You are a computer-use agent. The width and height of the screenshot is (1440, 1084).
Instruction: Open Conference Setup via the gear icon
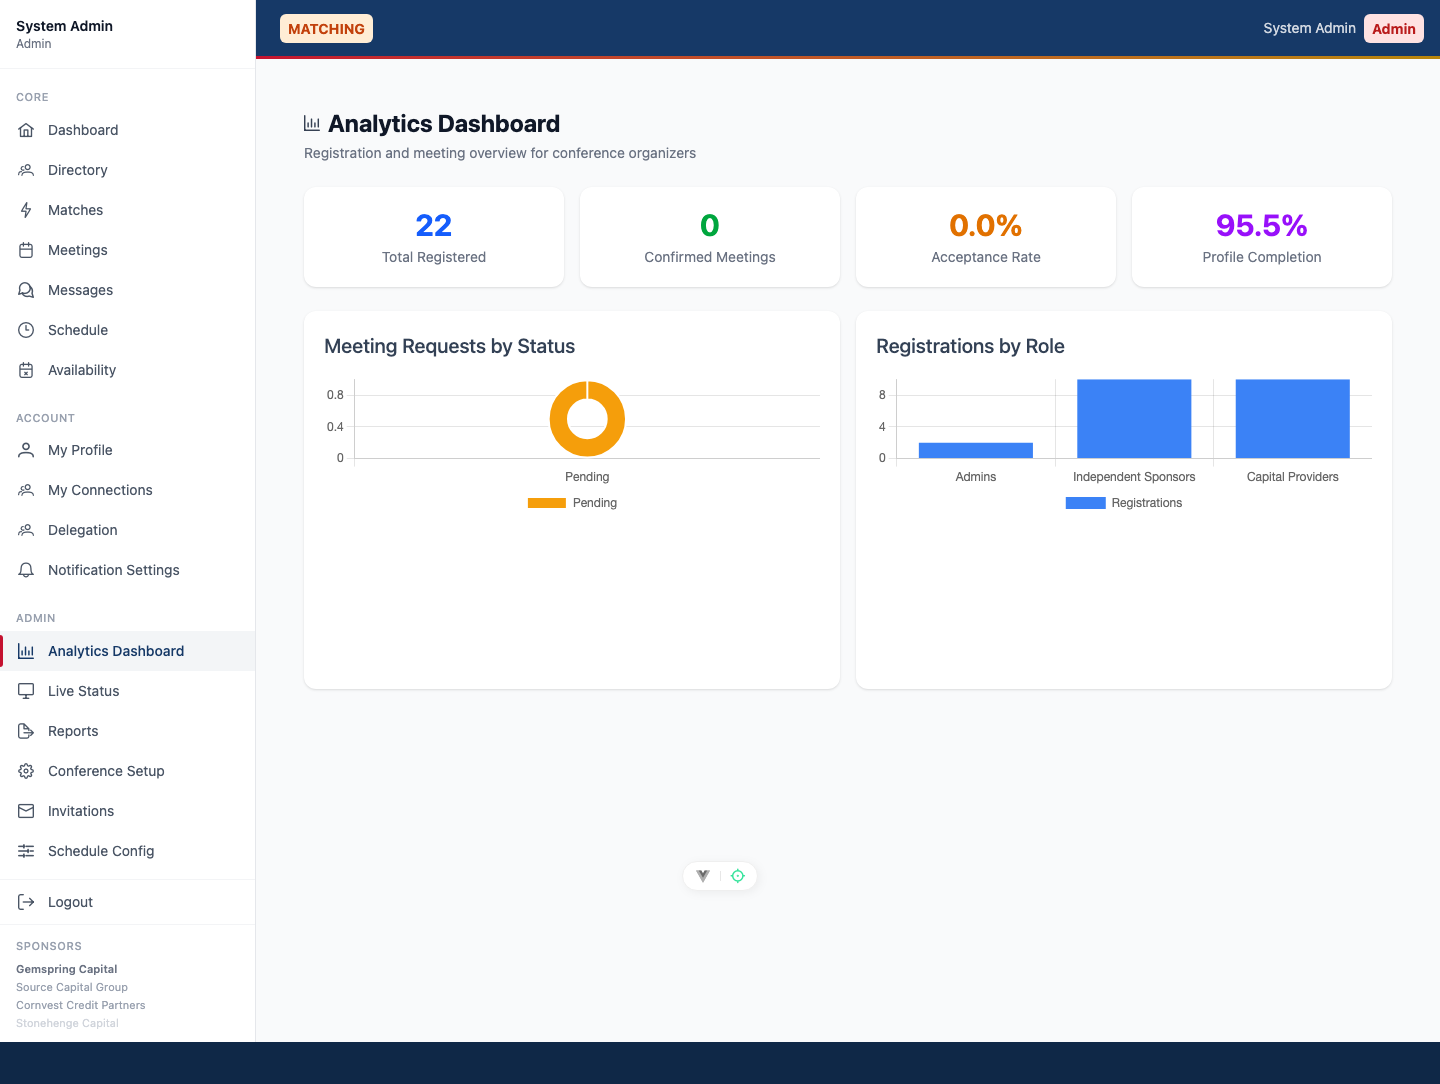[26, 771]
